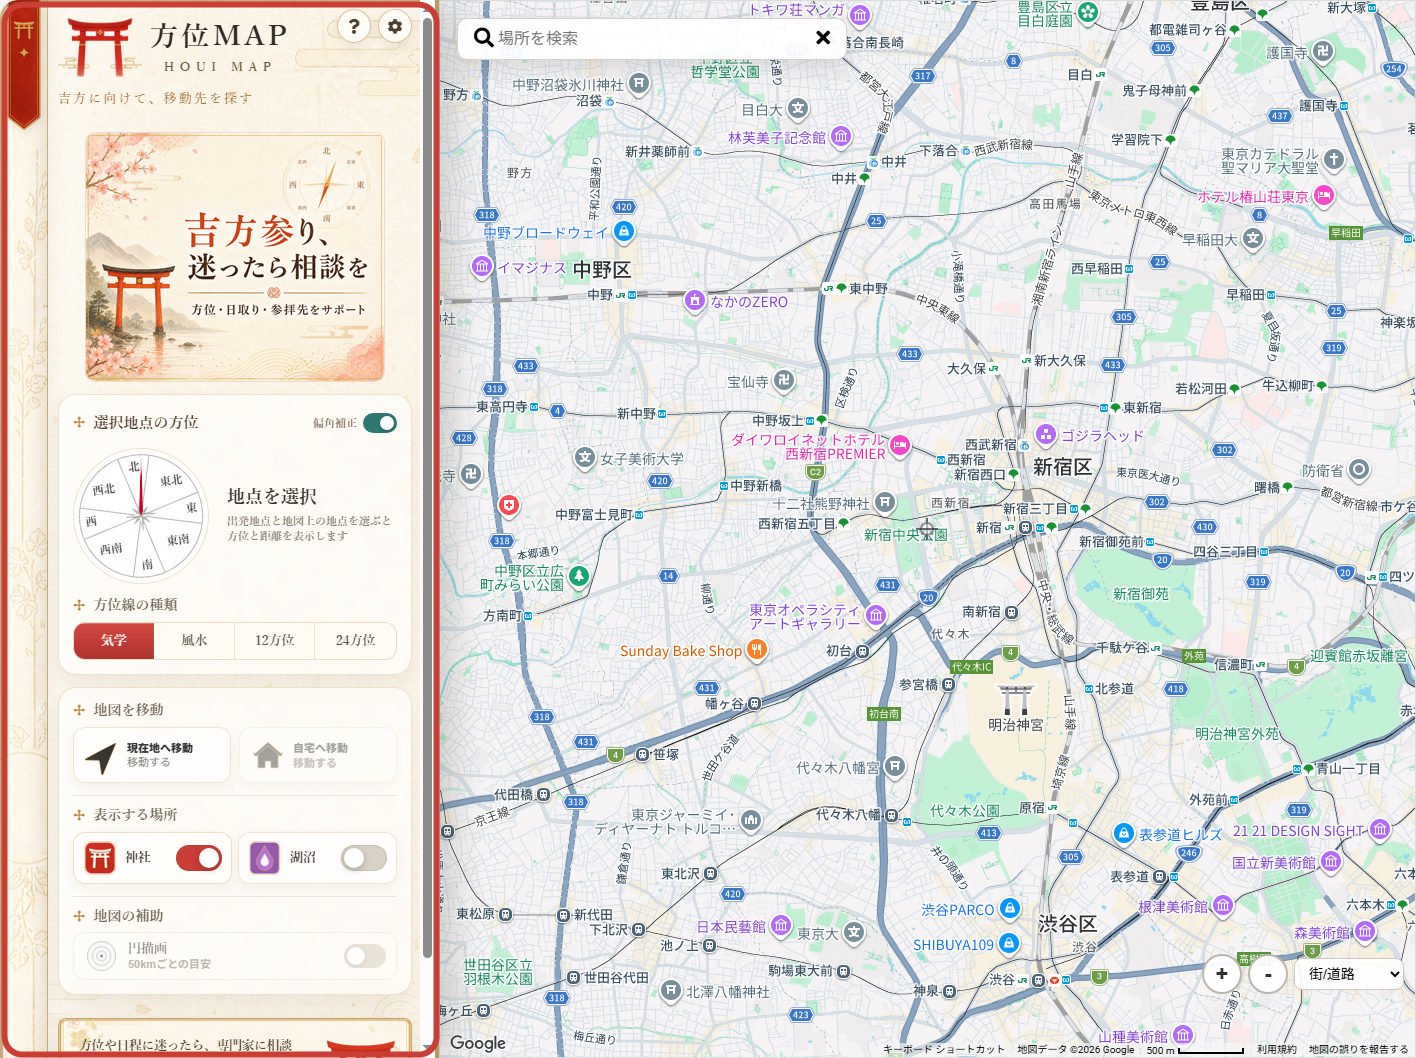The width and height of the screenshot is (1416, 1058).
Task: Toggle the 円描画 switch
Action: (x=365, y=956)
